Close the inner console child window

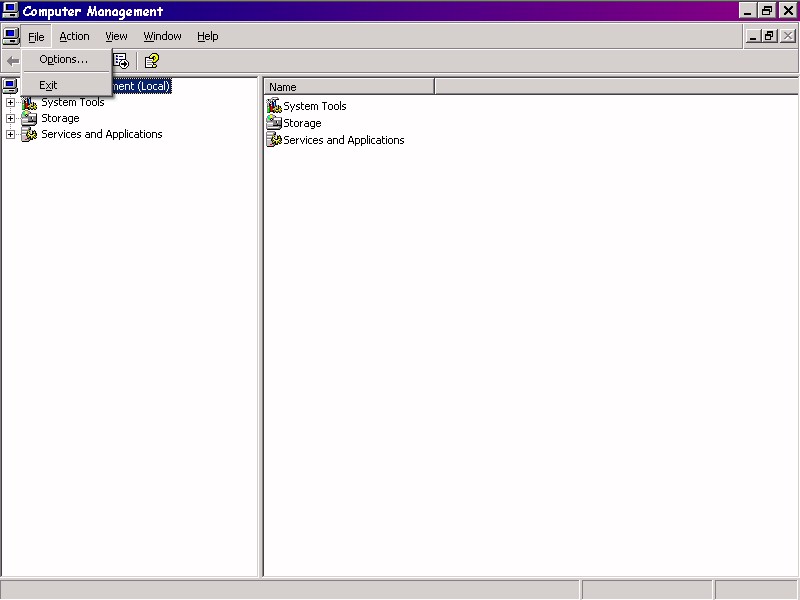pyautogui.click(x=788, y=36)
